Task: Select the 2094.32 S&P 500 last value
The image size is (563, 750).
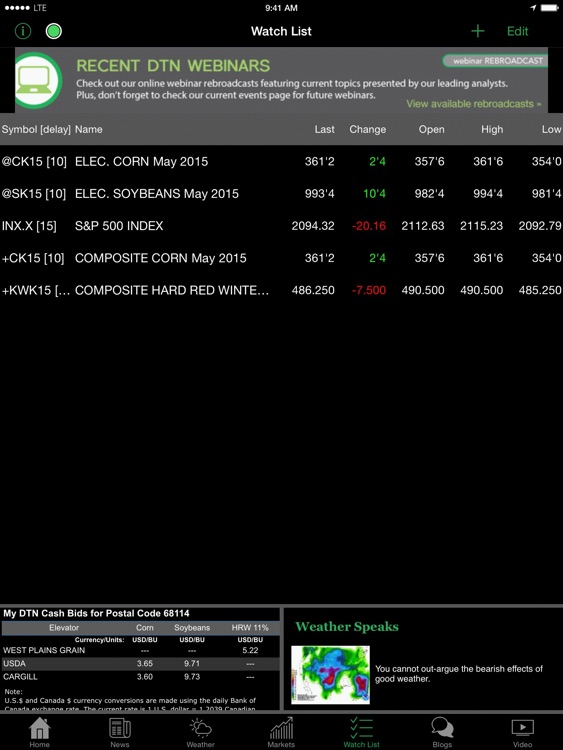Action: pos(313,225)
